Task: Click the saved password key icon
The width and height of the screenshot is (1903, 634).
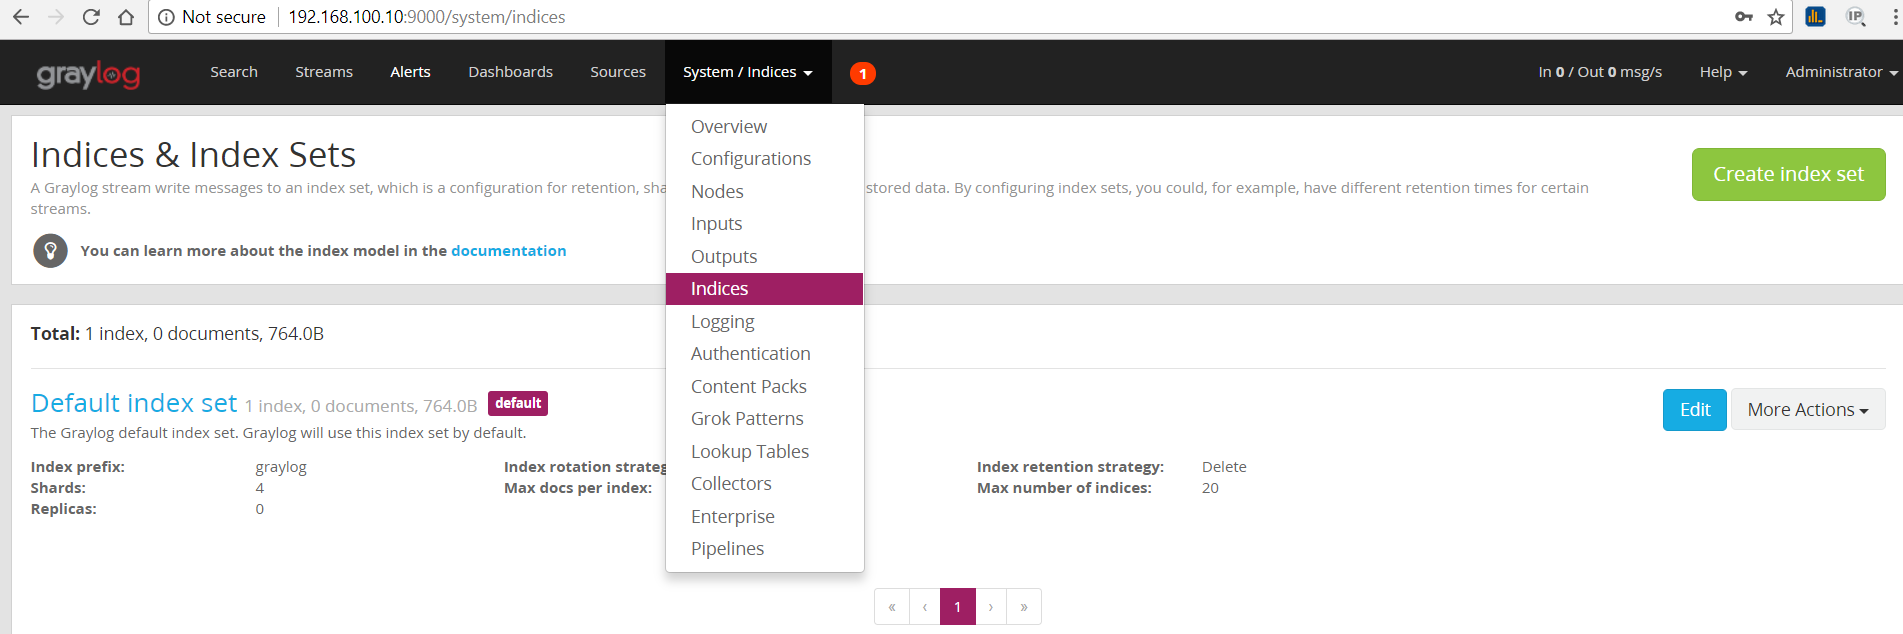Action: (x=1744, y=17)
